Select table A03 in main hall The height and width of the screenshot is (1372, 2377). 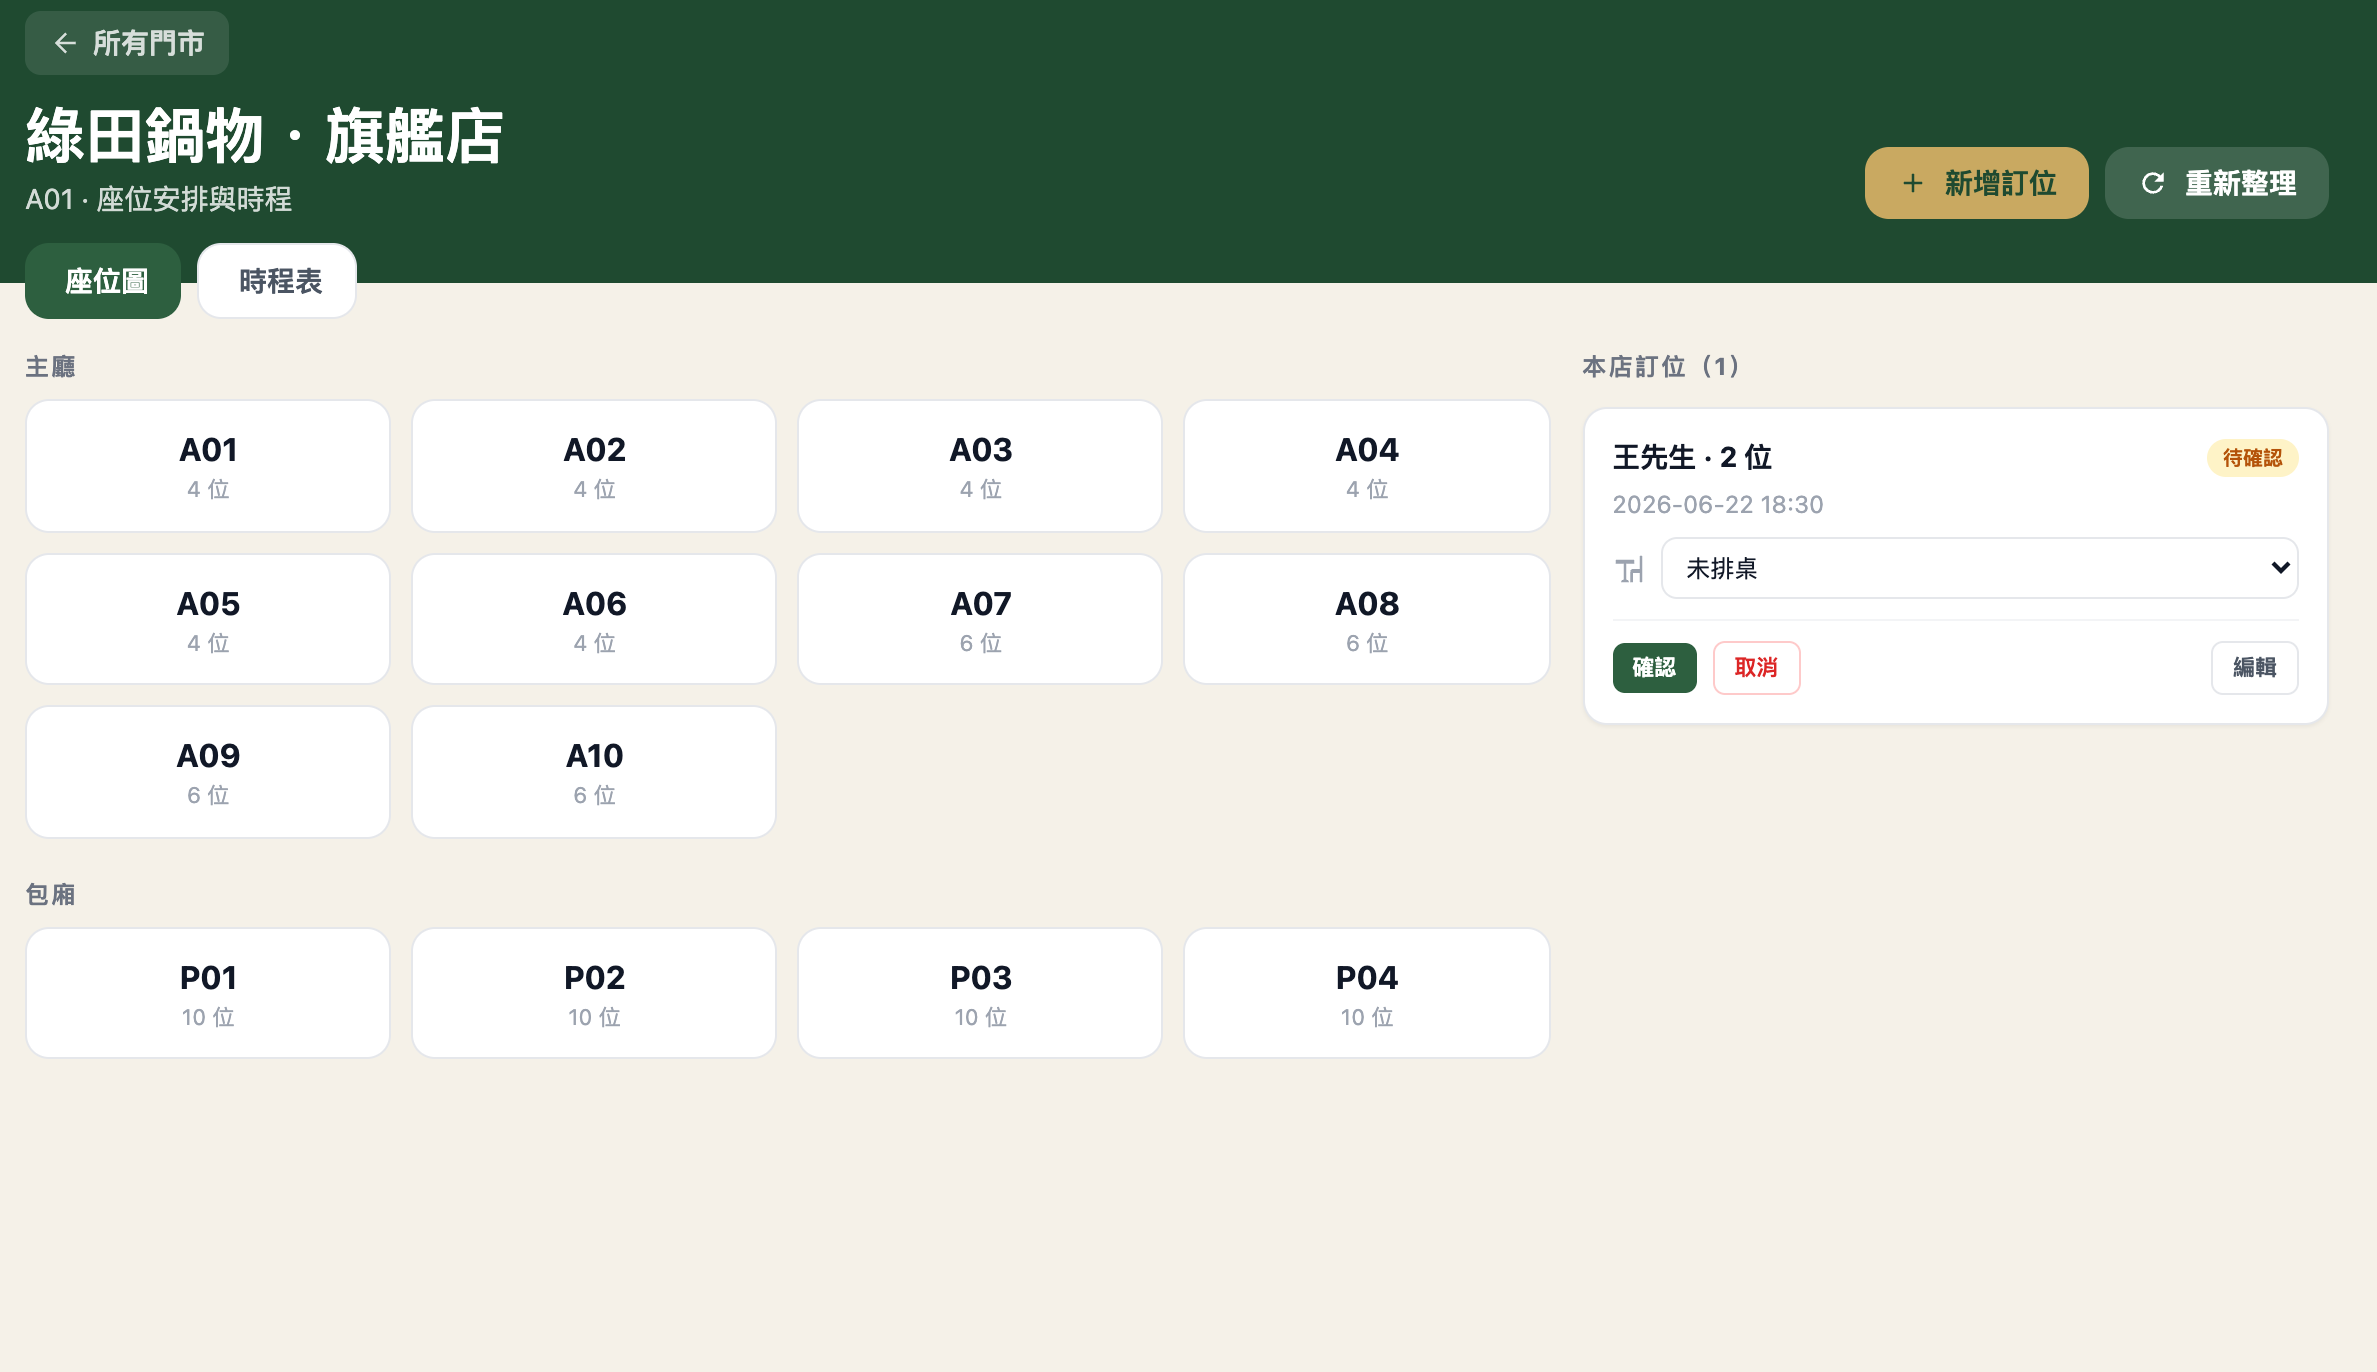click(x=980, y=466)
